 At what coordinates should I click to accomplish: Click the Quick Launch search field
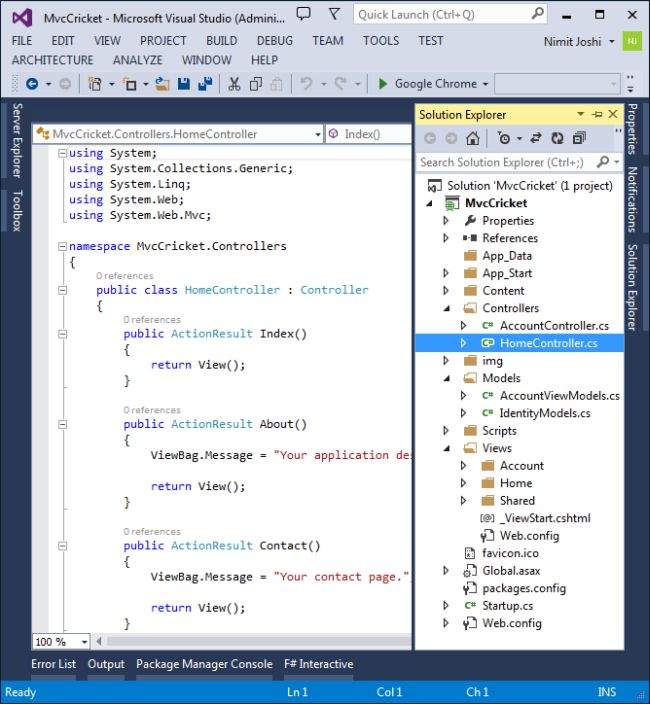[x=449, y=14]
